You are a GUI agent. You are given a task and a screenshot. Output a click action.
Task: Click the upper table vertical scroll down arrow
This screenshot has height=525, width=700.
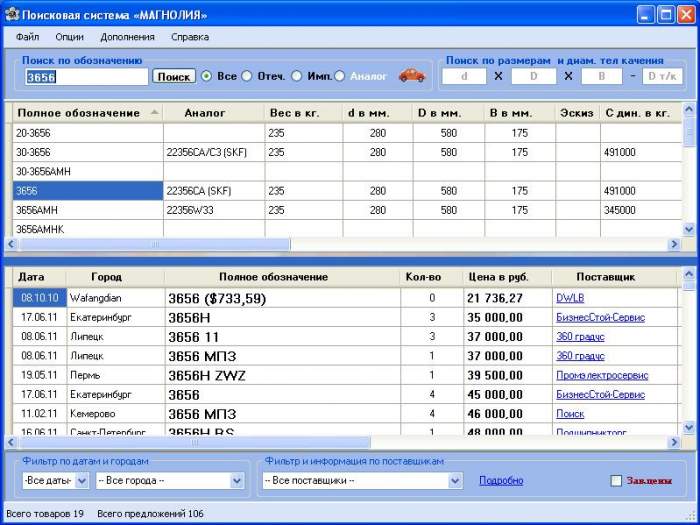point(689,229)
